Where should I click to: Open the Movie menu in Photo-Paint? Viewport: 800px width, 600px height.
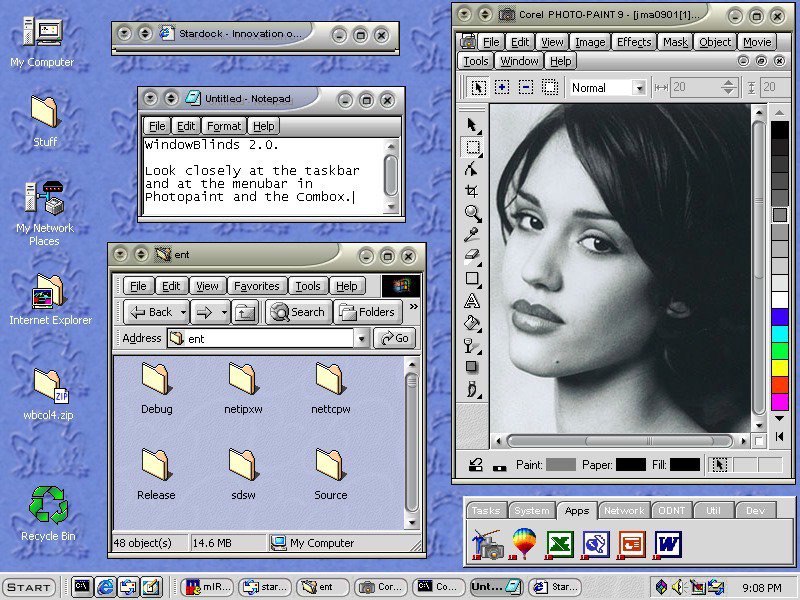tap(757, 42)
